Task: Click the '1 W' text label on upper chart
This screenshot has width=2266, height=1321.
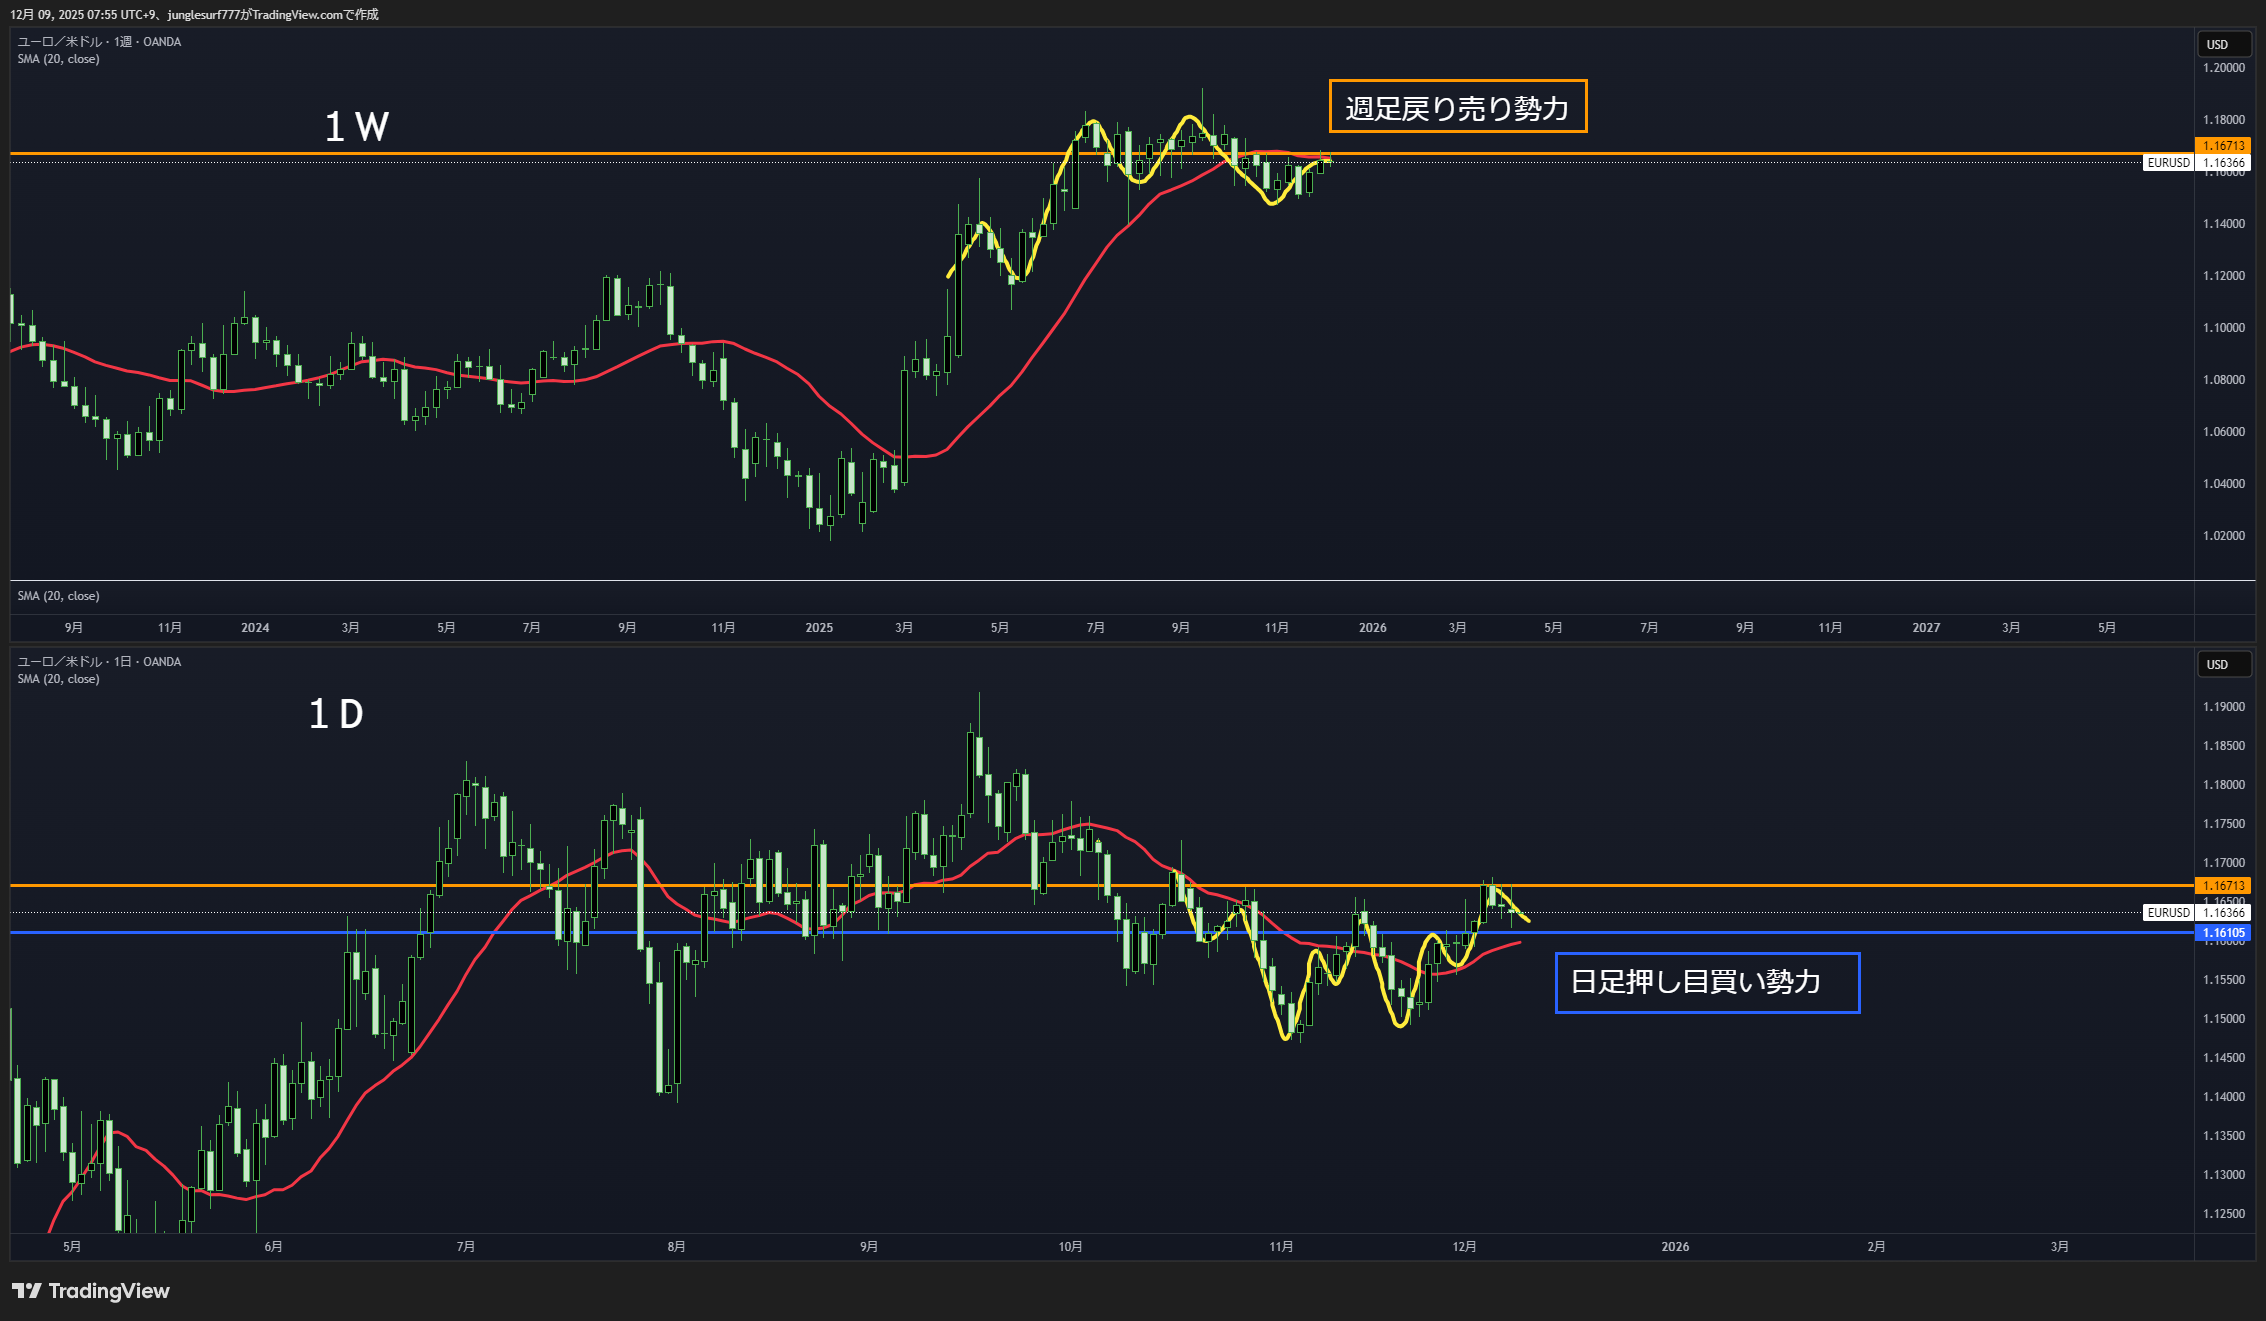Action: (x=356, y=126)
